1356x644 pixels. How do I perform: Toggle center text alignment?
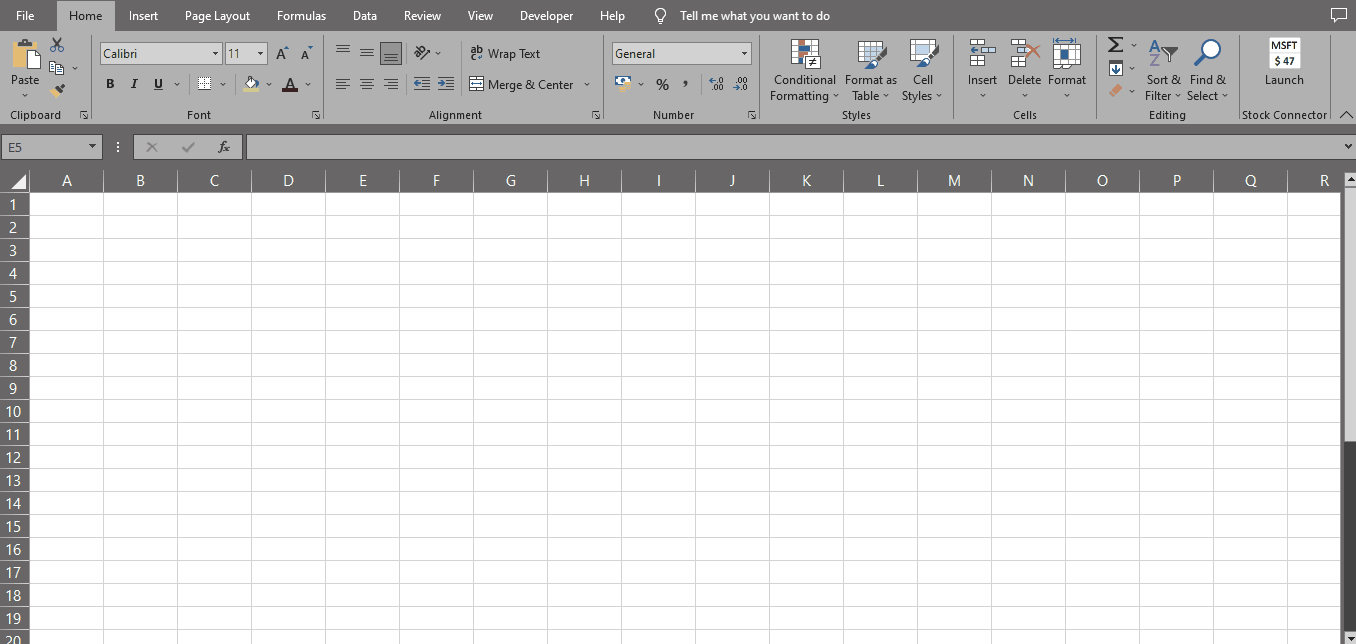click(x=366, y=84)
